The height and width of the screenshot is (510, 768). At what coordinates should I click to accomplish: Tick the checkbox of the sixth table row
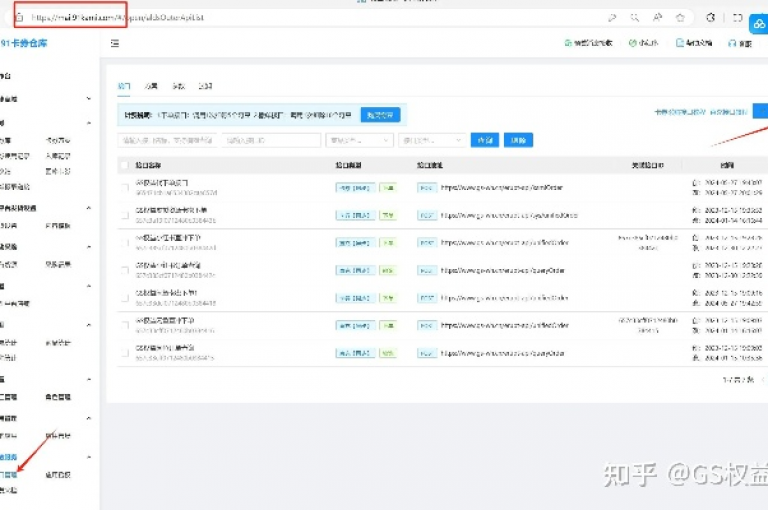pyautogui.click(x=125, y=325)
